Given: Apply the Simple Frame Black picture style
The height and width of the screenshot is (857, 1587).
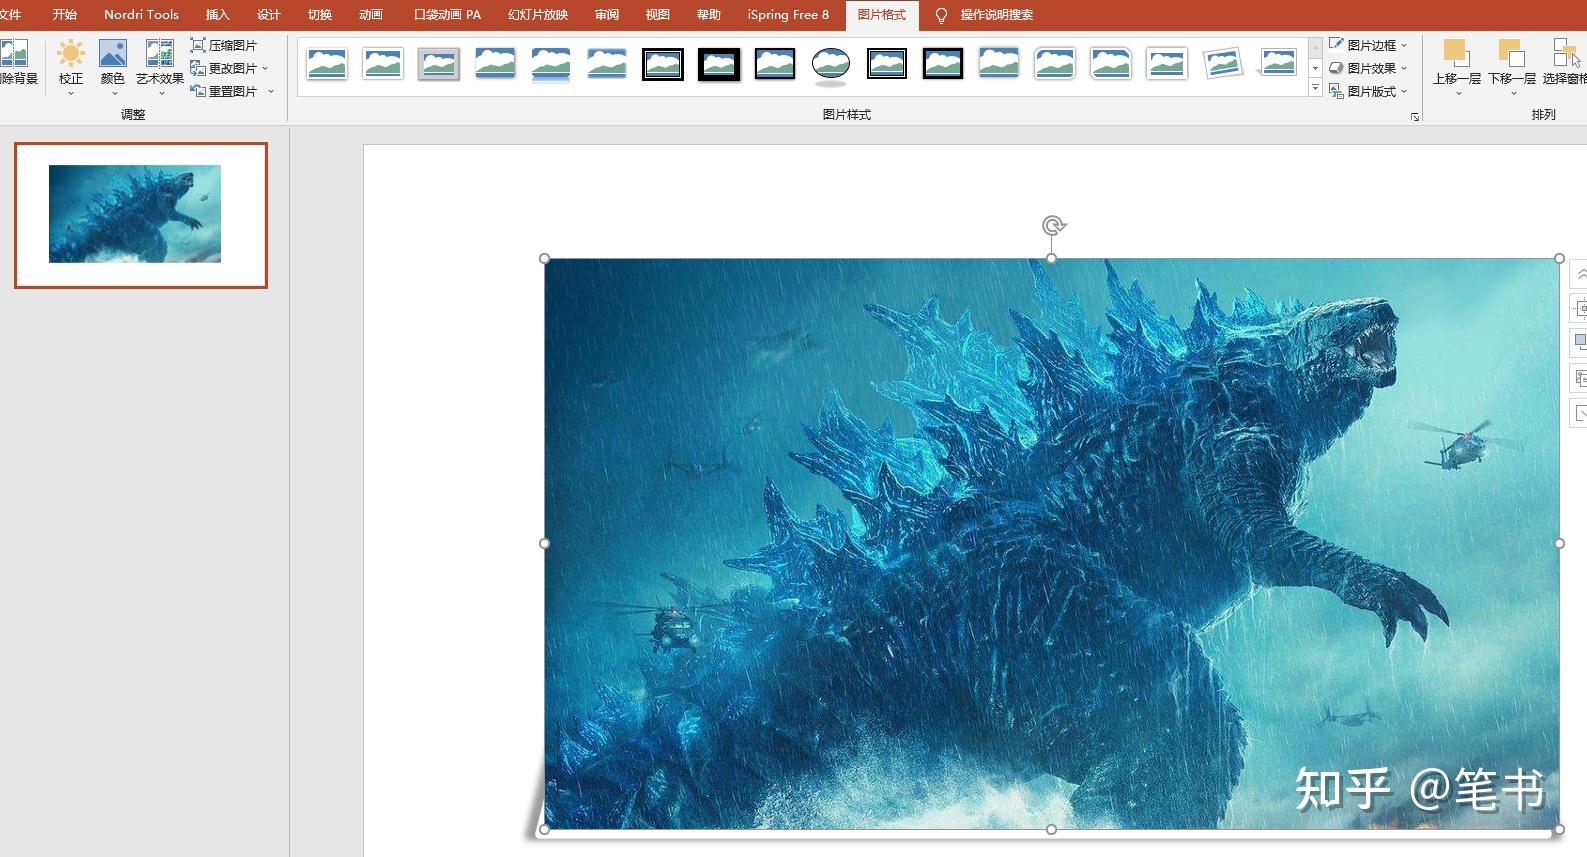Looking at the screenshot, I should pyautogui.click(x=775, y=64).
